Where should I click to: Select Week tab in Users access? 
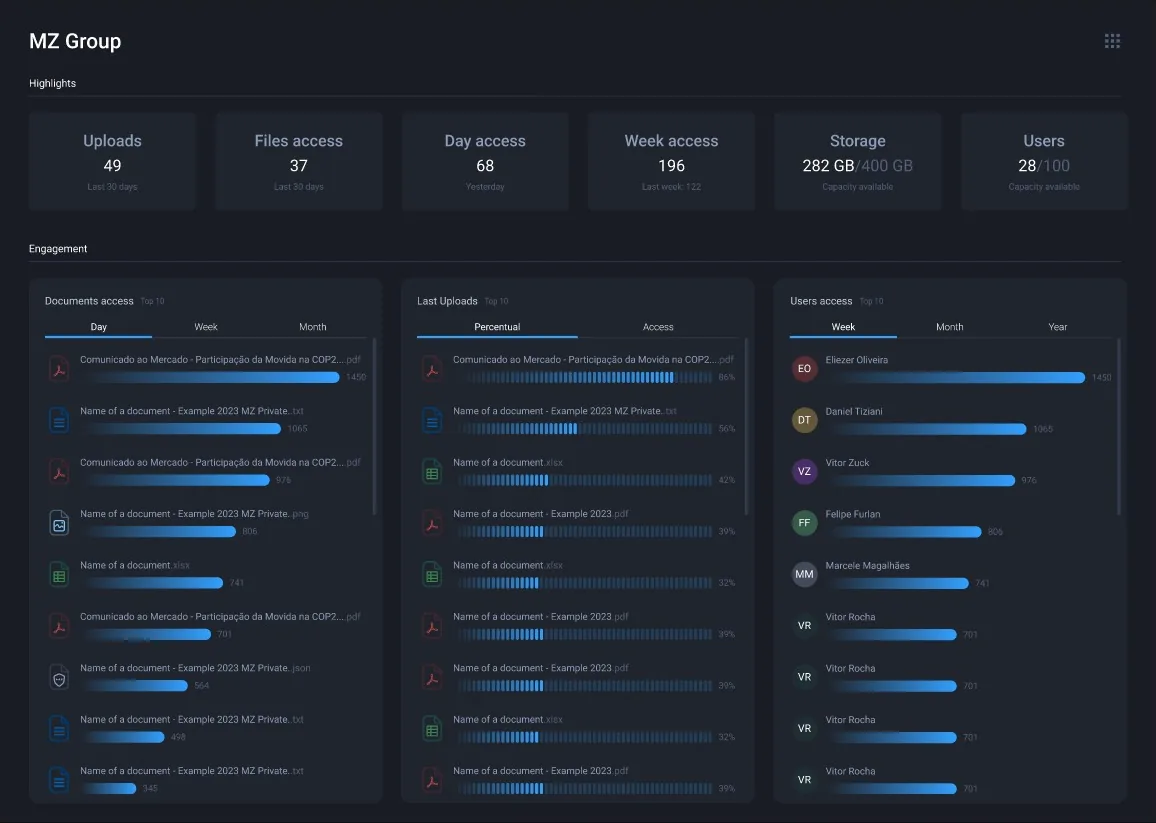tap(843, 327)
